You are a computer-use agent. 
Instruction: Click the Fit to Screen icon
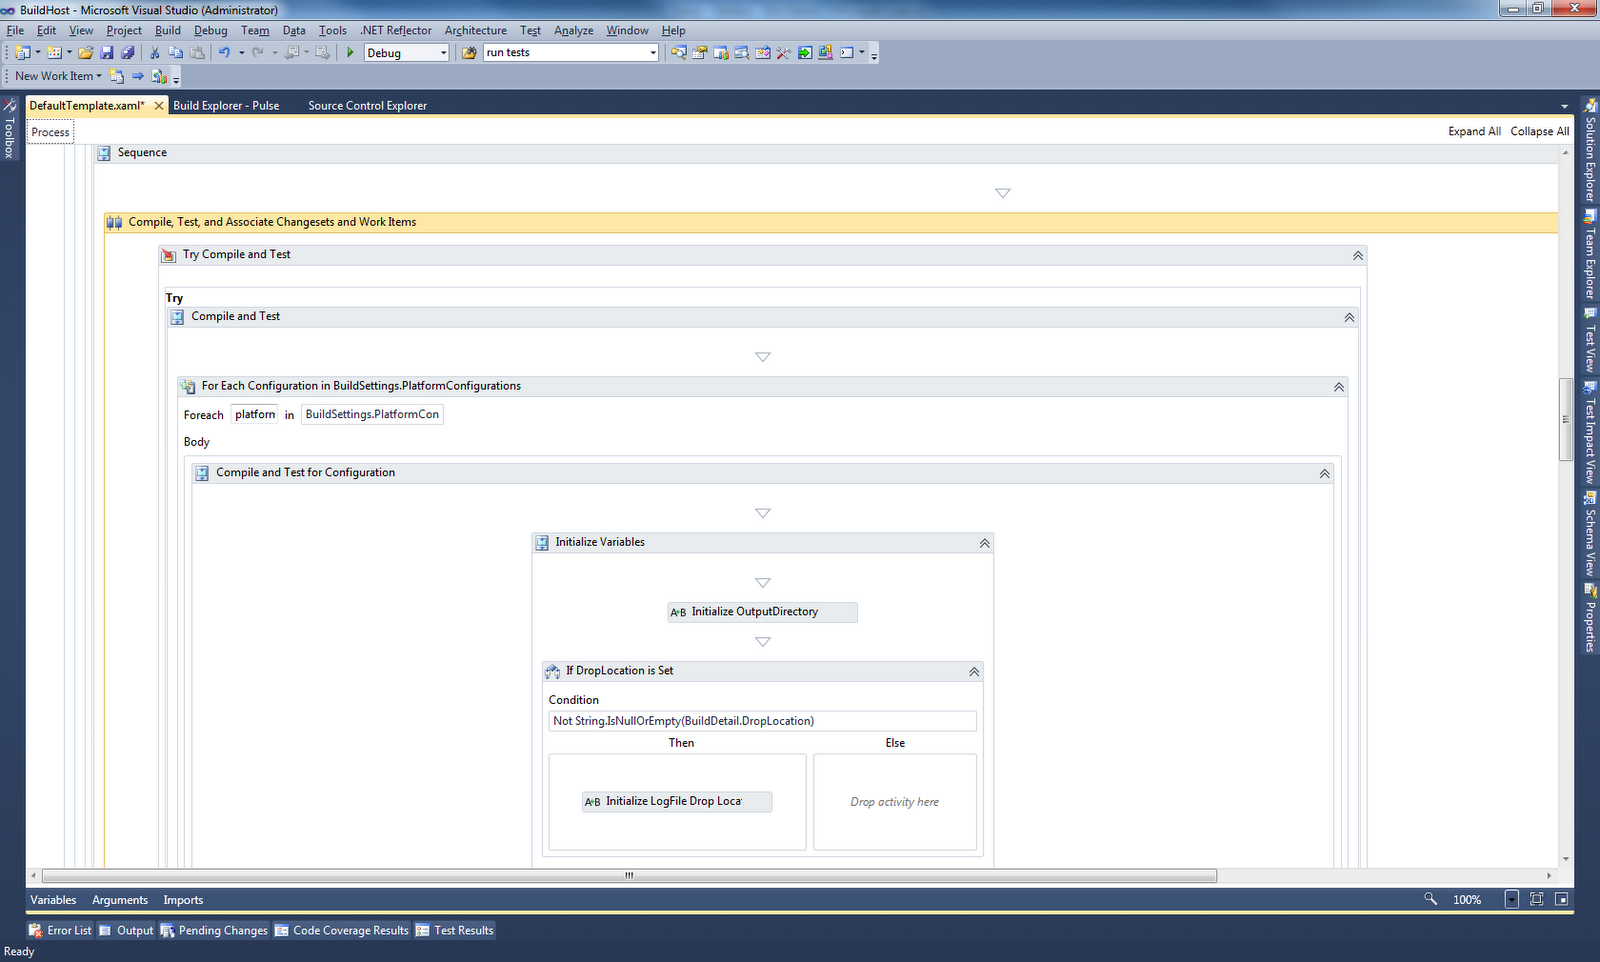[1537, 899]
